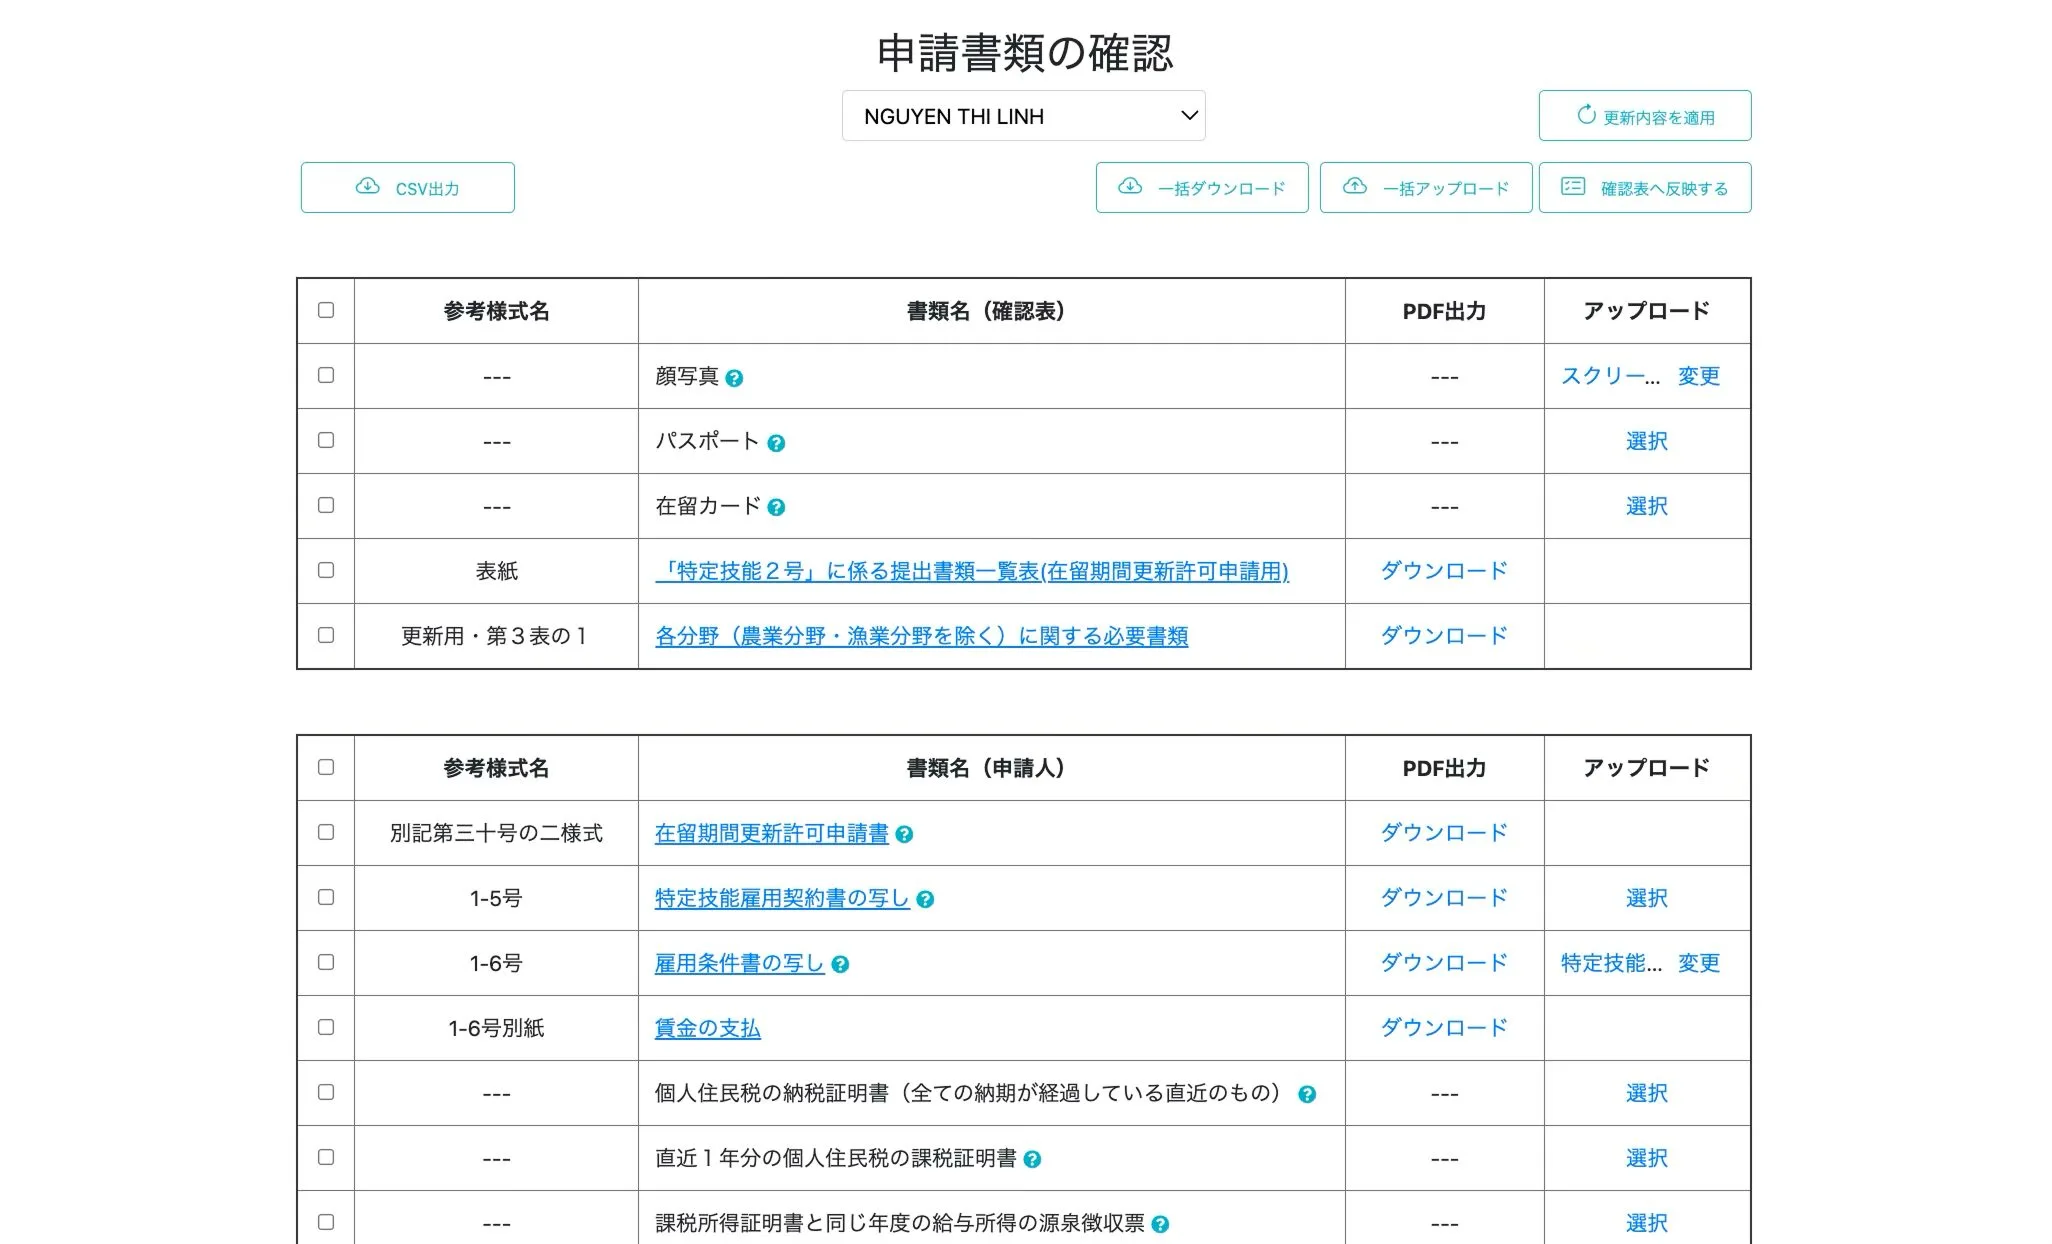Check the checkbox for 特定技能雇用契約書の写し

point(325,898)
